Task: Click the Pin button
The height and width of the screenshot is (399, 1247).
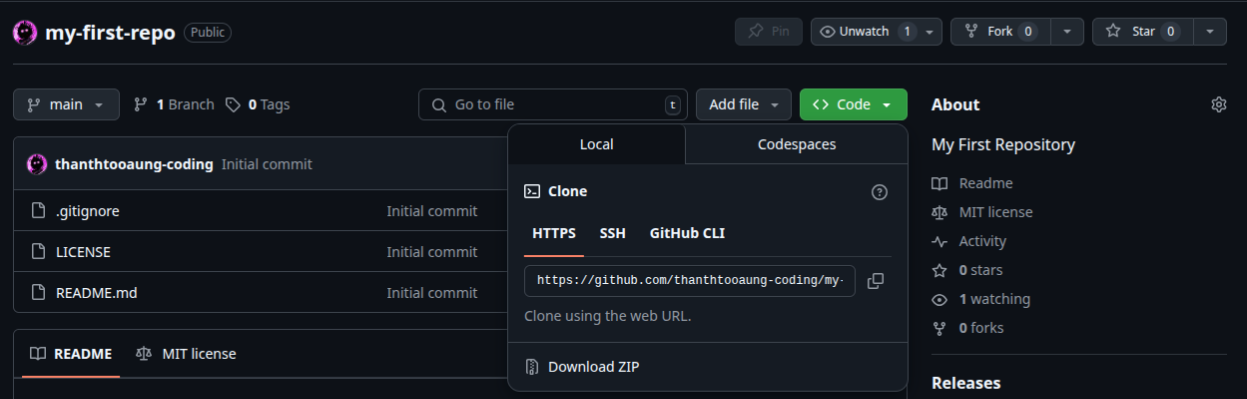Action: [769, 32]
